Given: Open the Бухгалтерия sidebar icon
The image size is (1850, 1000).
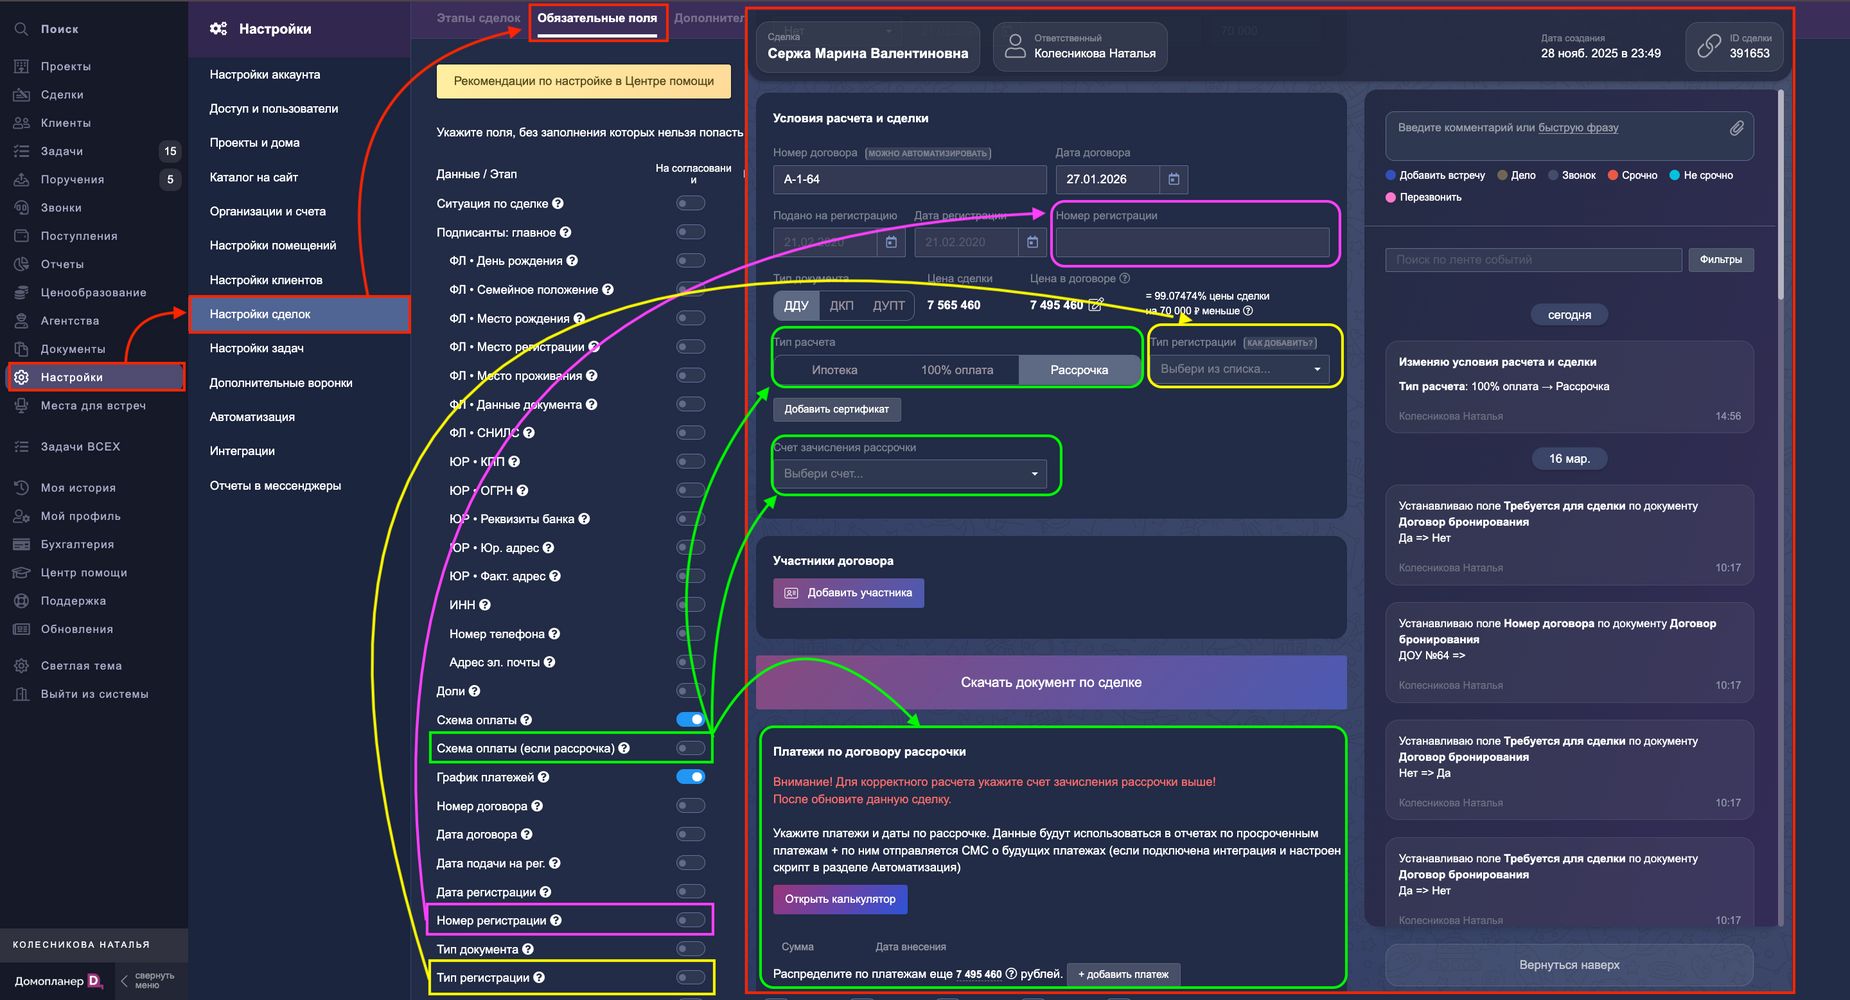Looking at the screenshot, I should [21, 544].
